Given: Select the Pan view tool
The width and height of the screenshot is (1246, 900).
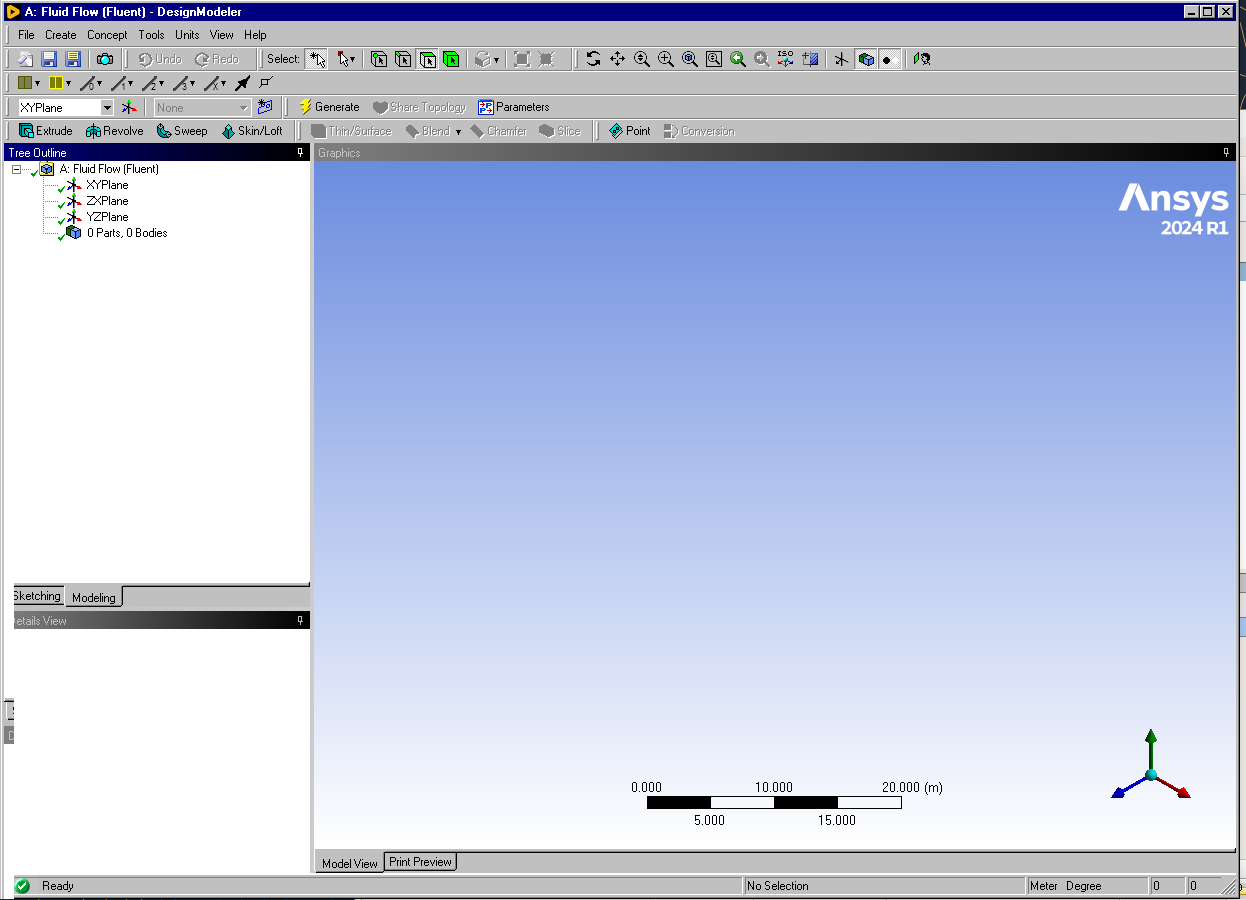Looking at the screenshot, I should [617, 59].
